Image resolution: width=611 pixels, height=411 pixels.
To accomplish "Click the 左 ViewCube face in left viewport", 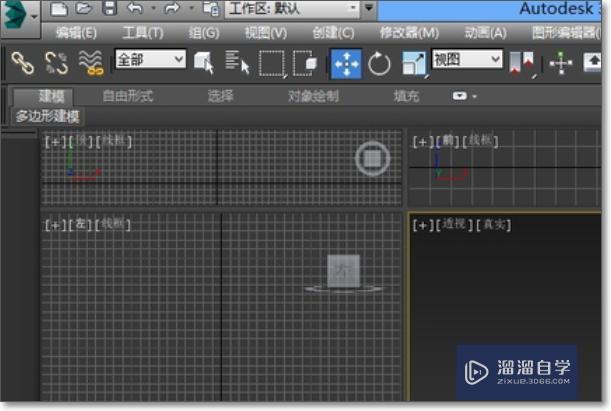I will tap(344, 271).
